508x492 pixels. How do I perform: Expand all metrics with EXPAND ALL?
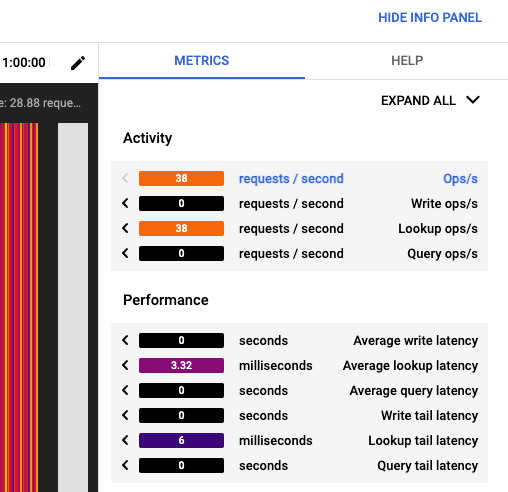(430, 100)
